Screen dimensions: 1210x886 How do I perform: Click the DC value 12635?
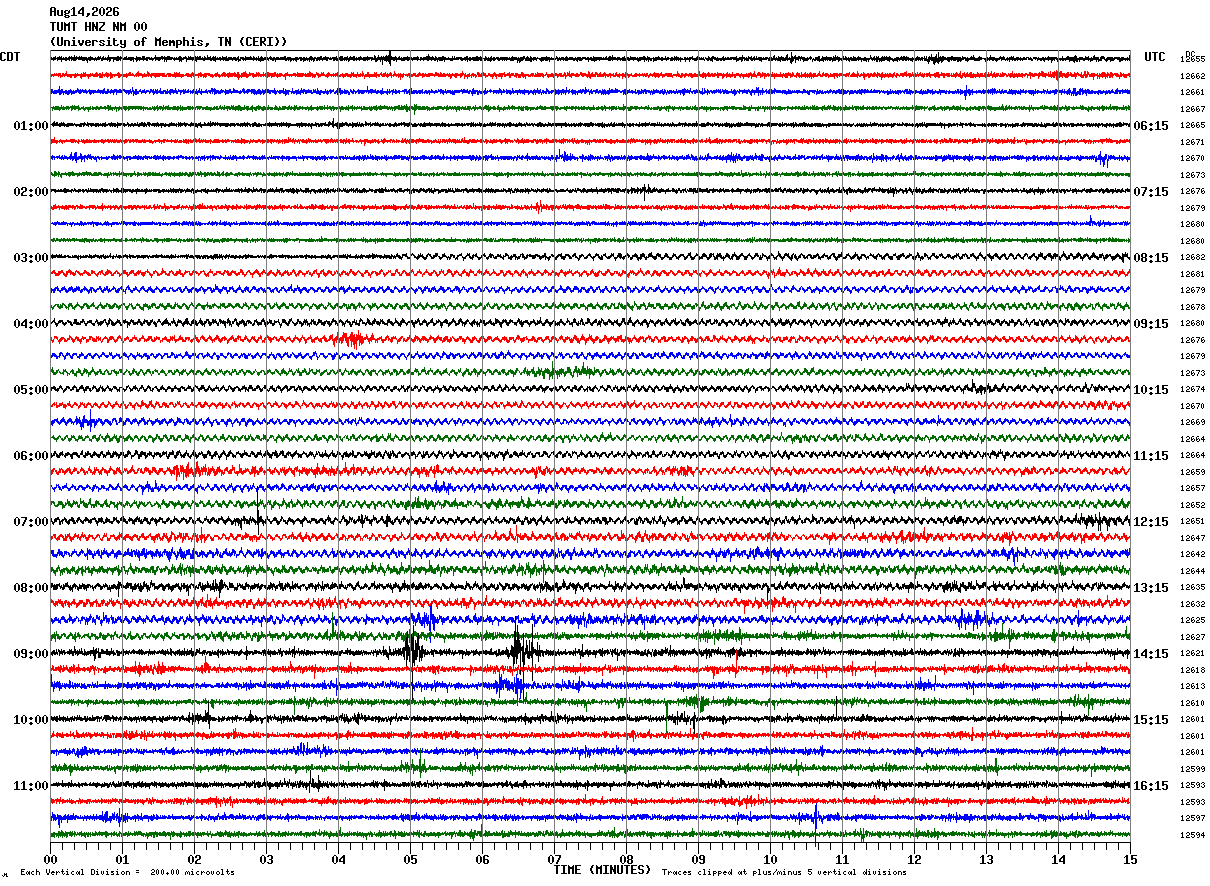point(1193,587)
